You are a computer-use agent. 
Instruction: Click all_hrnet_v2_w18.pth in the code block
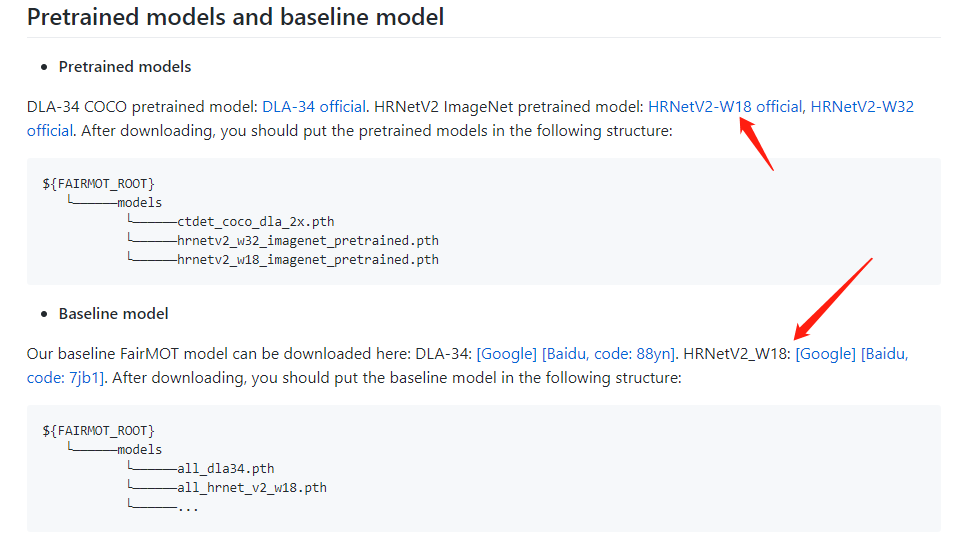click(251, 488)
